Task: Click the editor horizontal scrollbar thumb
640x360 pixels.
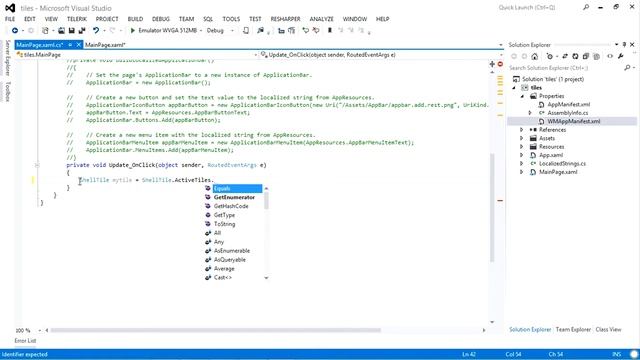Action: (216, 330)
